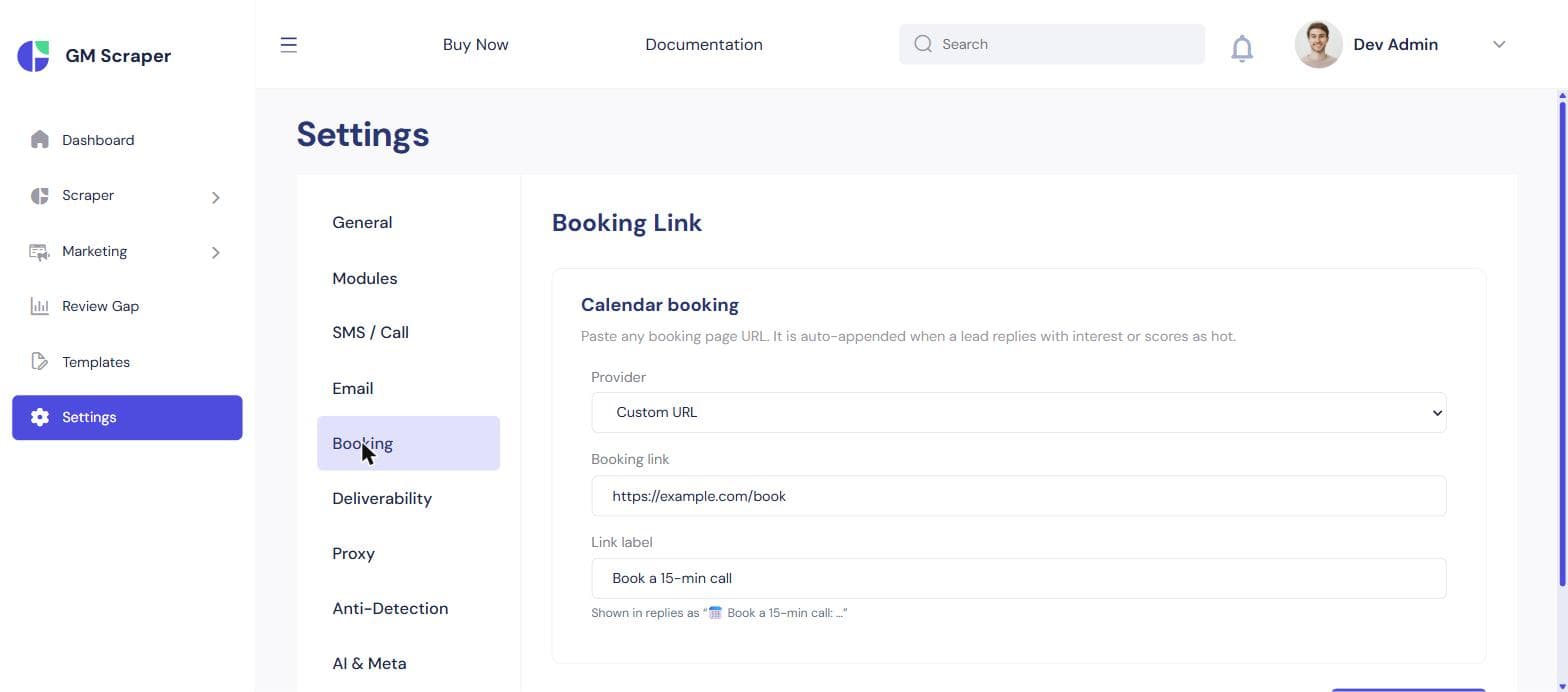Click the 'Calendar booking' heading
Screen dimensions: 1568x692
[x=660, y=305]
